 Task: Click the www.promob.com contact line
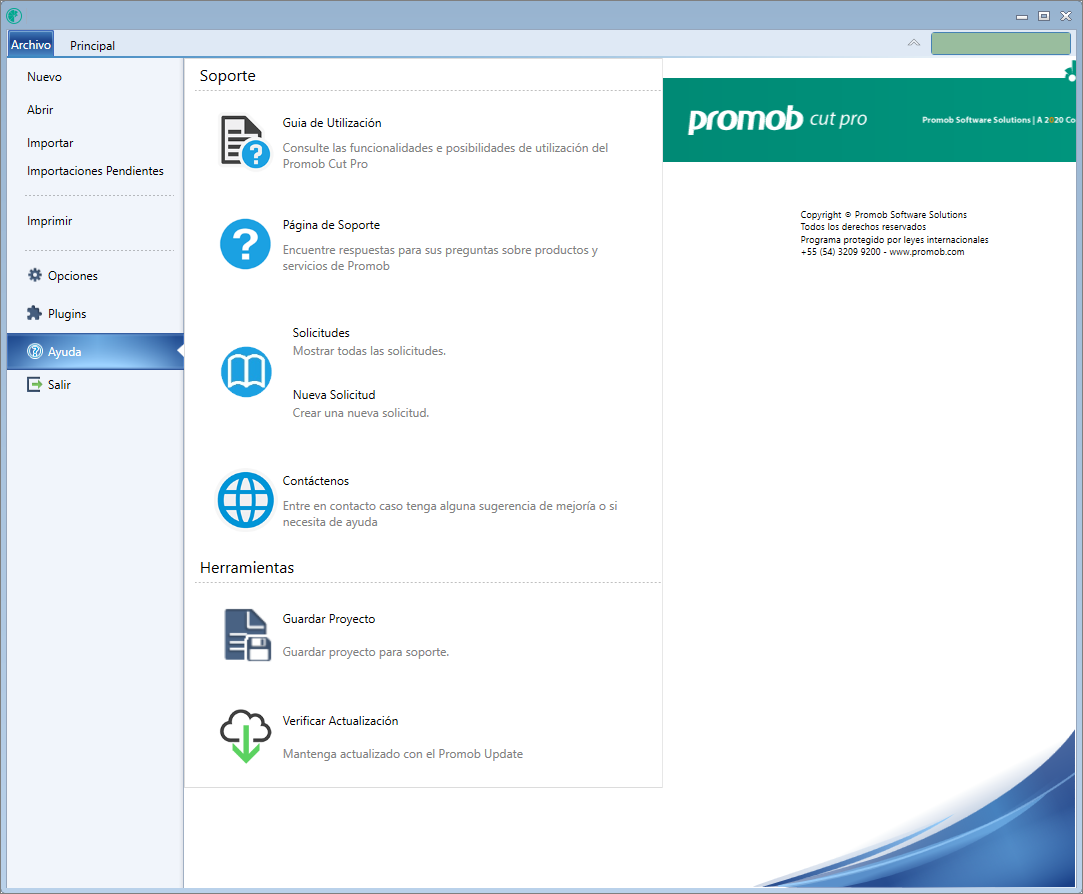[883, 252]
